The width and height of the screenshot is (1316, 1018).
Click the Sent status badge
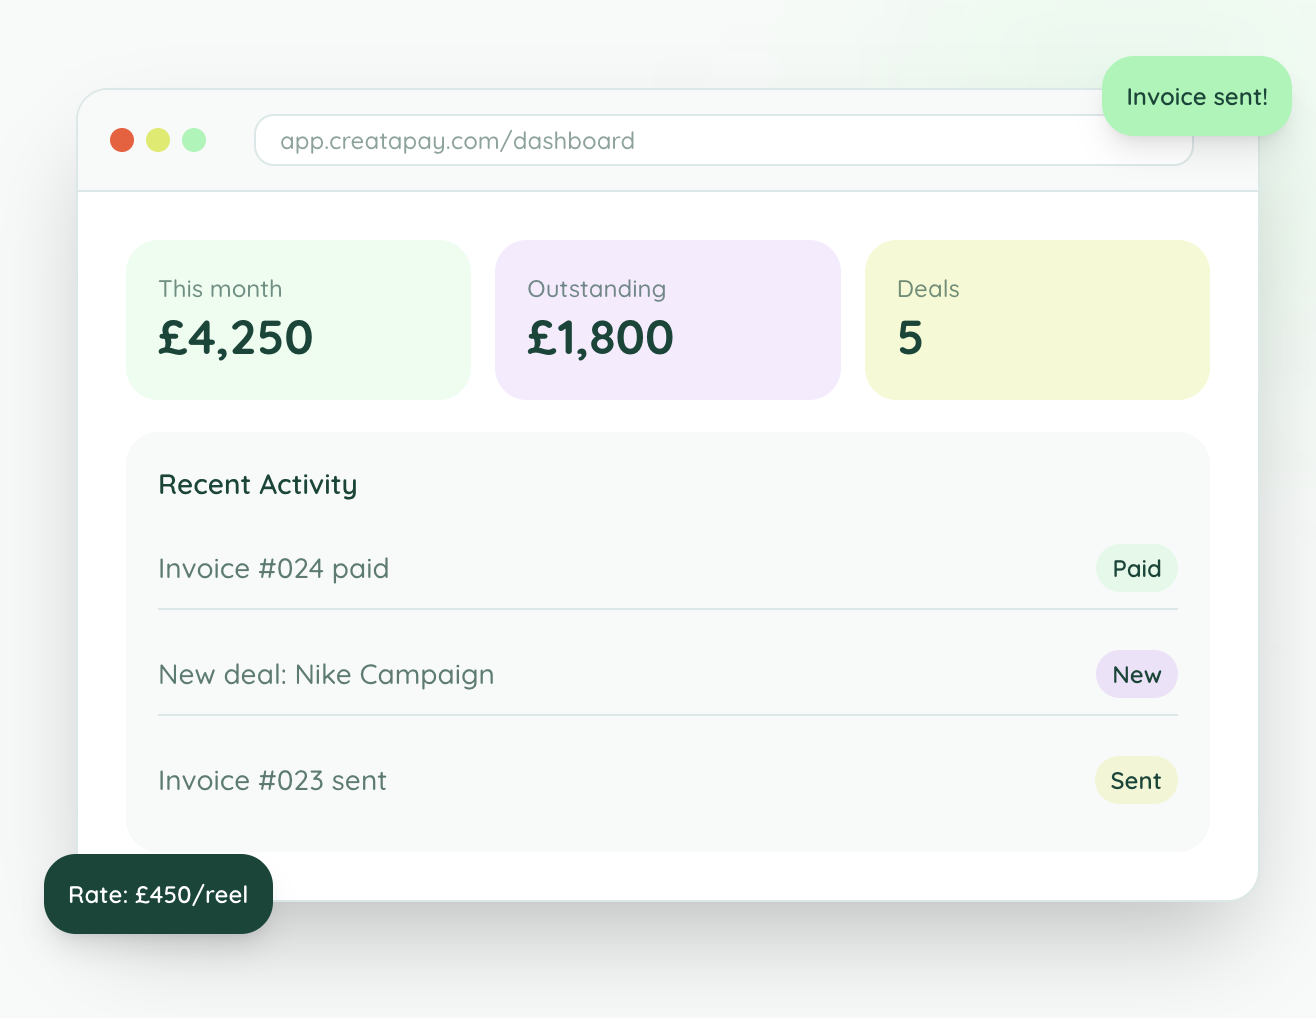(x=1136, y=781)
